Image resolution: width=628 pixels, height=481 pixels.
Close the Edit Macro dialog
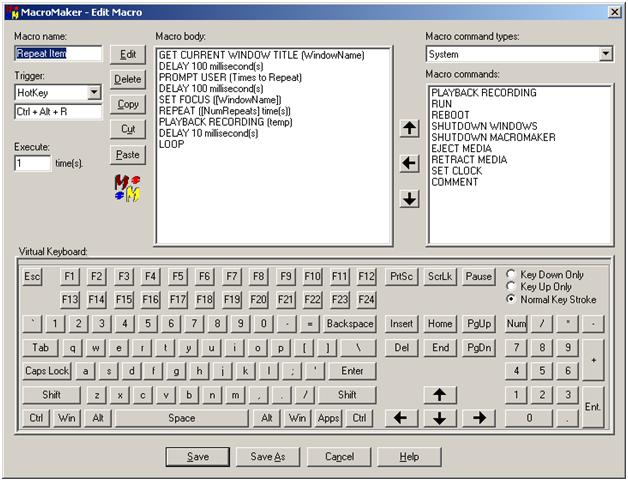614,12
